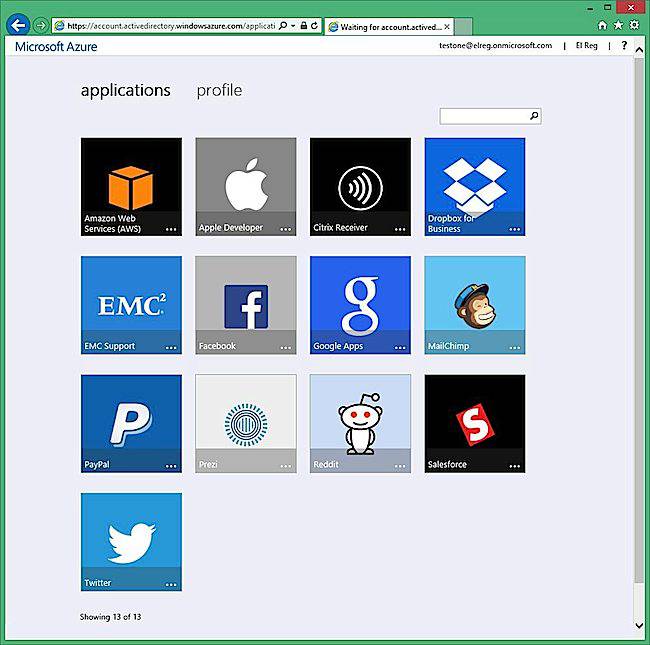
Task: Click the testone@elreg.onmicrosoft.com account link
Action: [x=495, y=45]
